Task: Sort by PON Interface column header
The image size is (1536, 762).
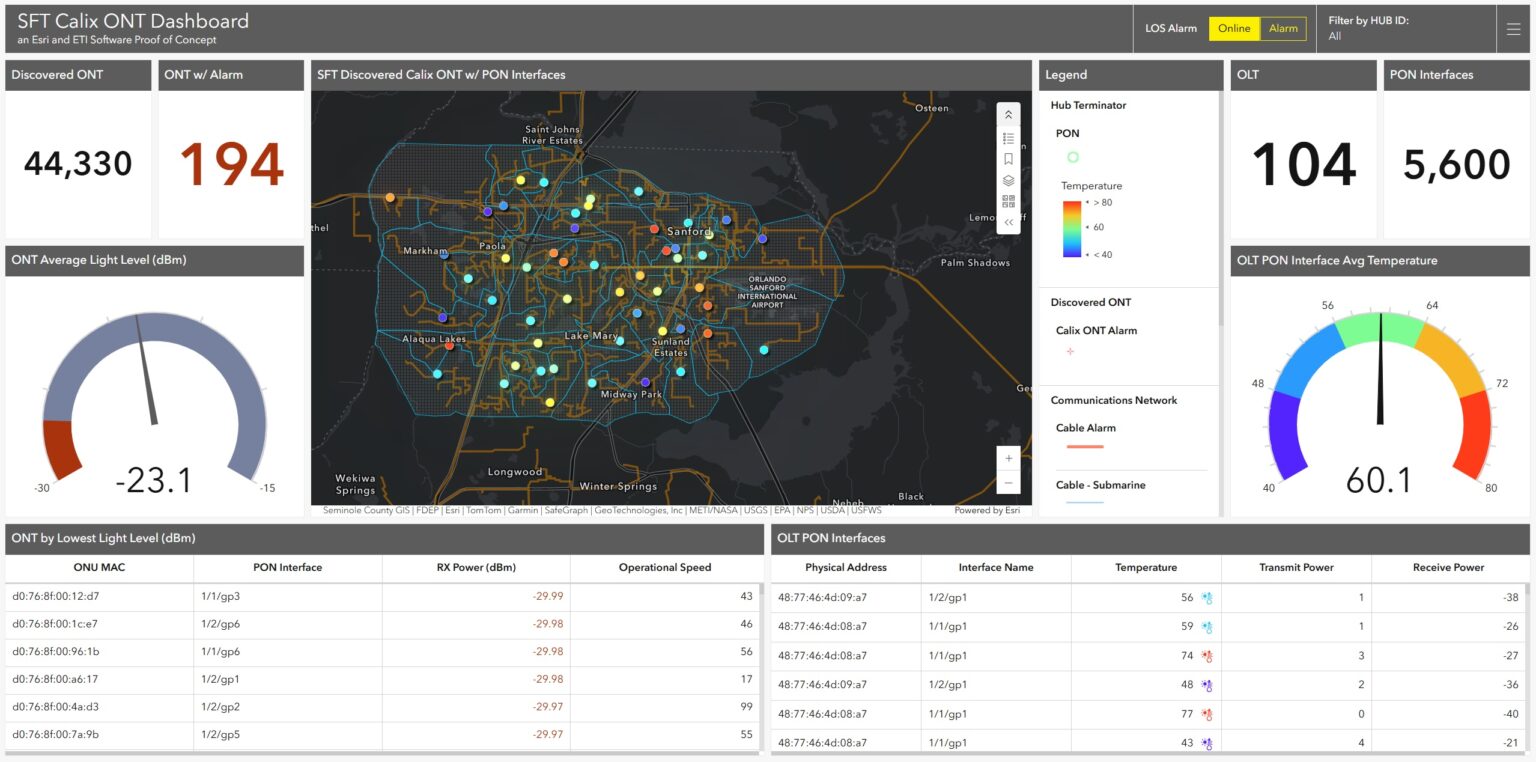Action: [288, 567]
